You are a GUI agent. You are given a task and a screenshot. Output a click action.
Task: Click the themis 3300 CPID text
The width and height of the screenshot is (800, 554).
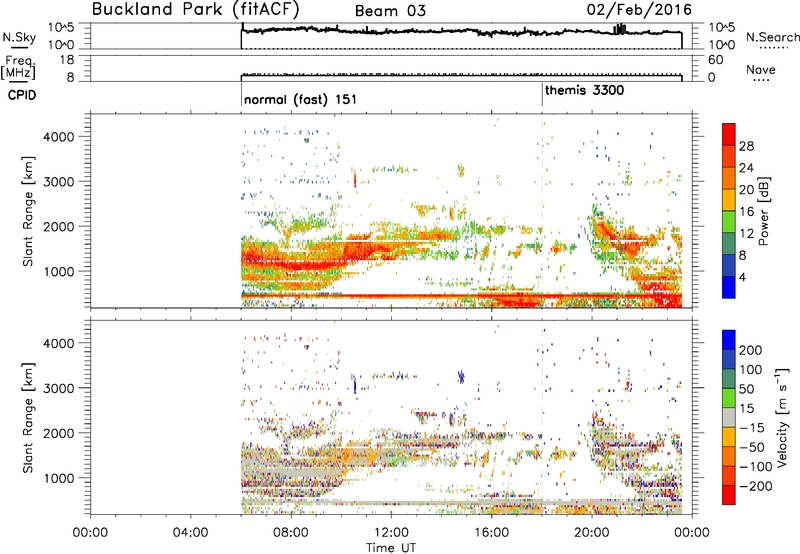(x=584, y=90)
